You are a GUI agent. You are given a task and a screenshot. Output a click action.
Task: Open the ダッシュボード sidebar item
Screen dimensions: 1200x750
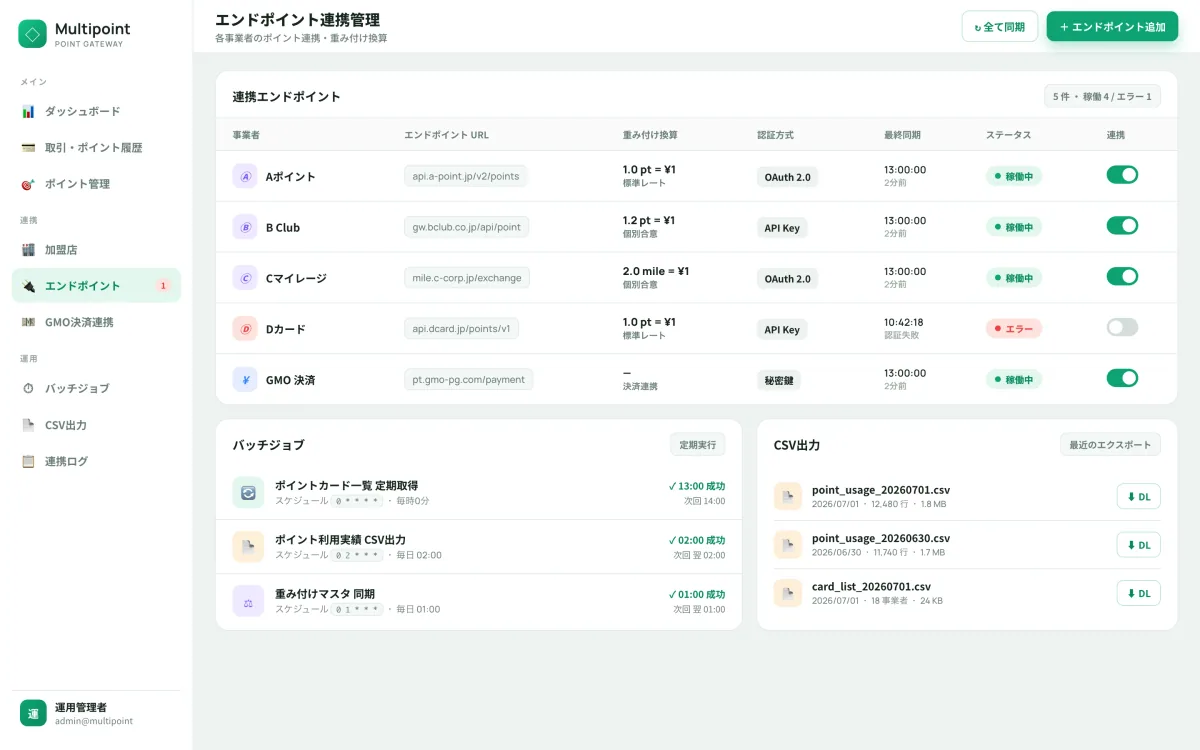(x=96, y=111)
